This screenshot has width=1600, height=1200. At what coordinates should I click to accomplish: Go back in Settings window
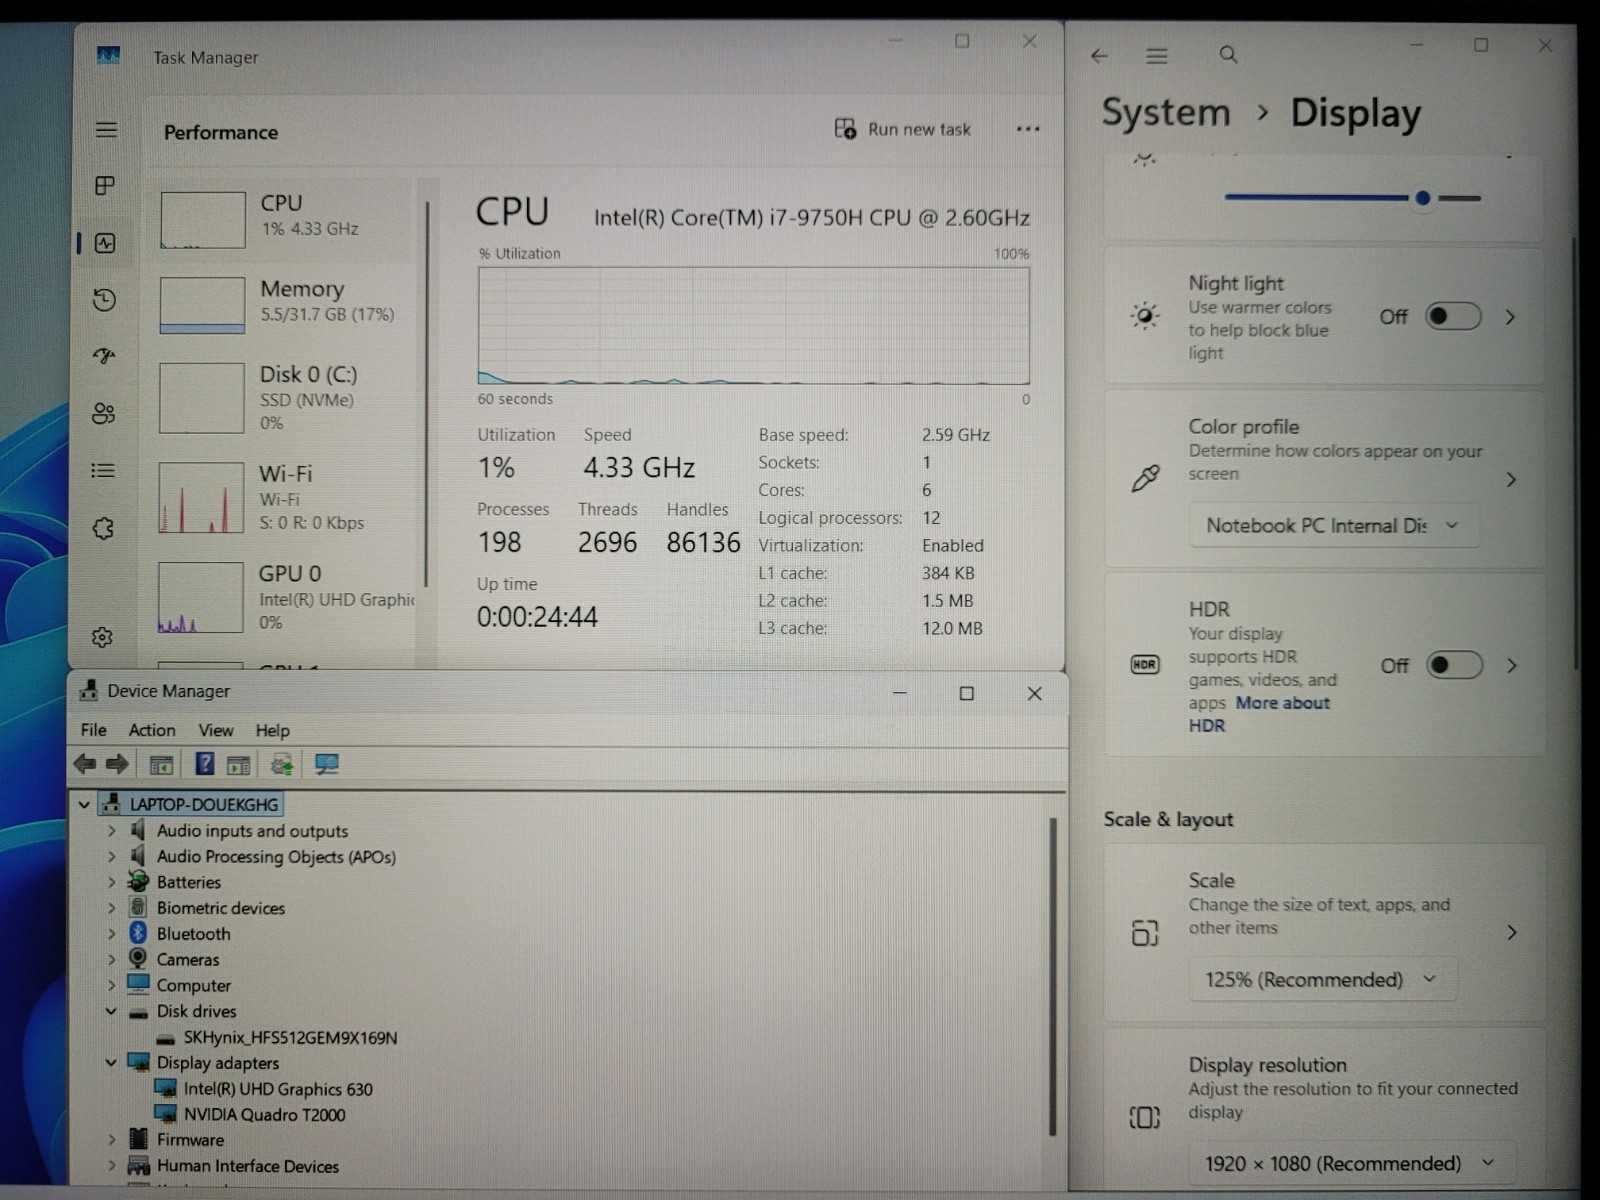pos(1099,56)
